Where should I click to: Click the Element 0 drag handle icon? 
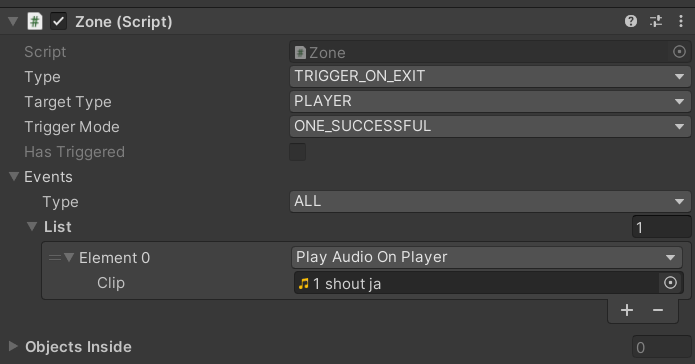click(x=55, y=257)
